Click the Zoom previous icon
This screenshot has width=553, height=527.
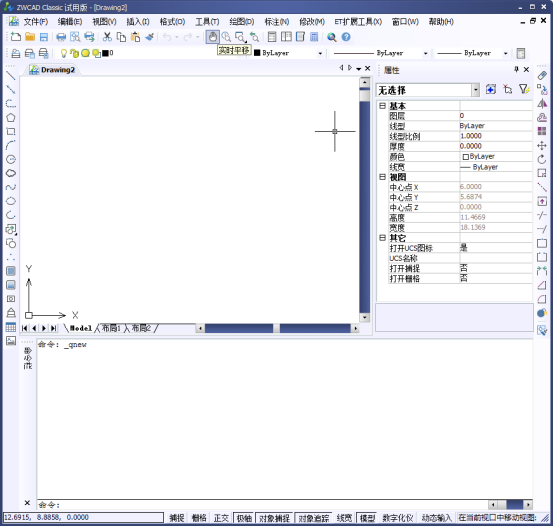coord(254,37)
